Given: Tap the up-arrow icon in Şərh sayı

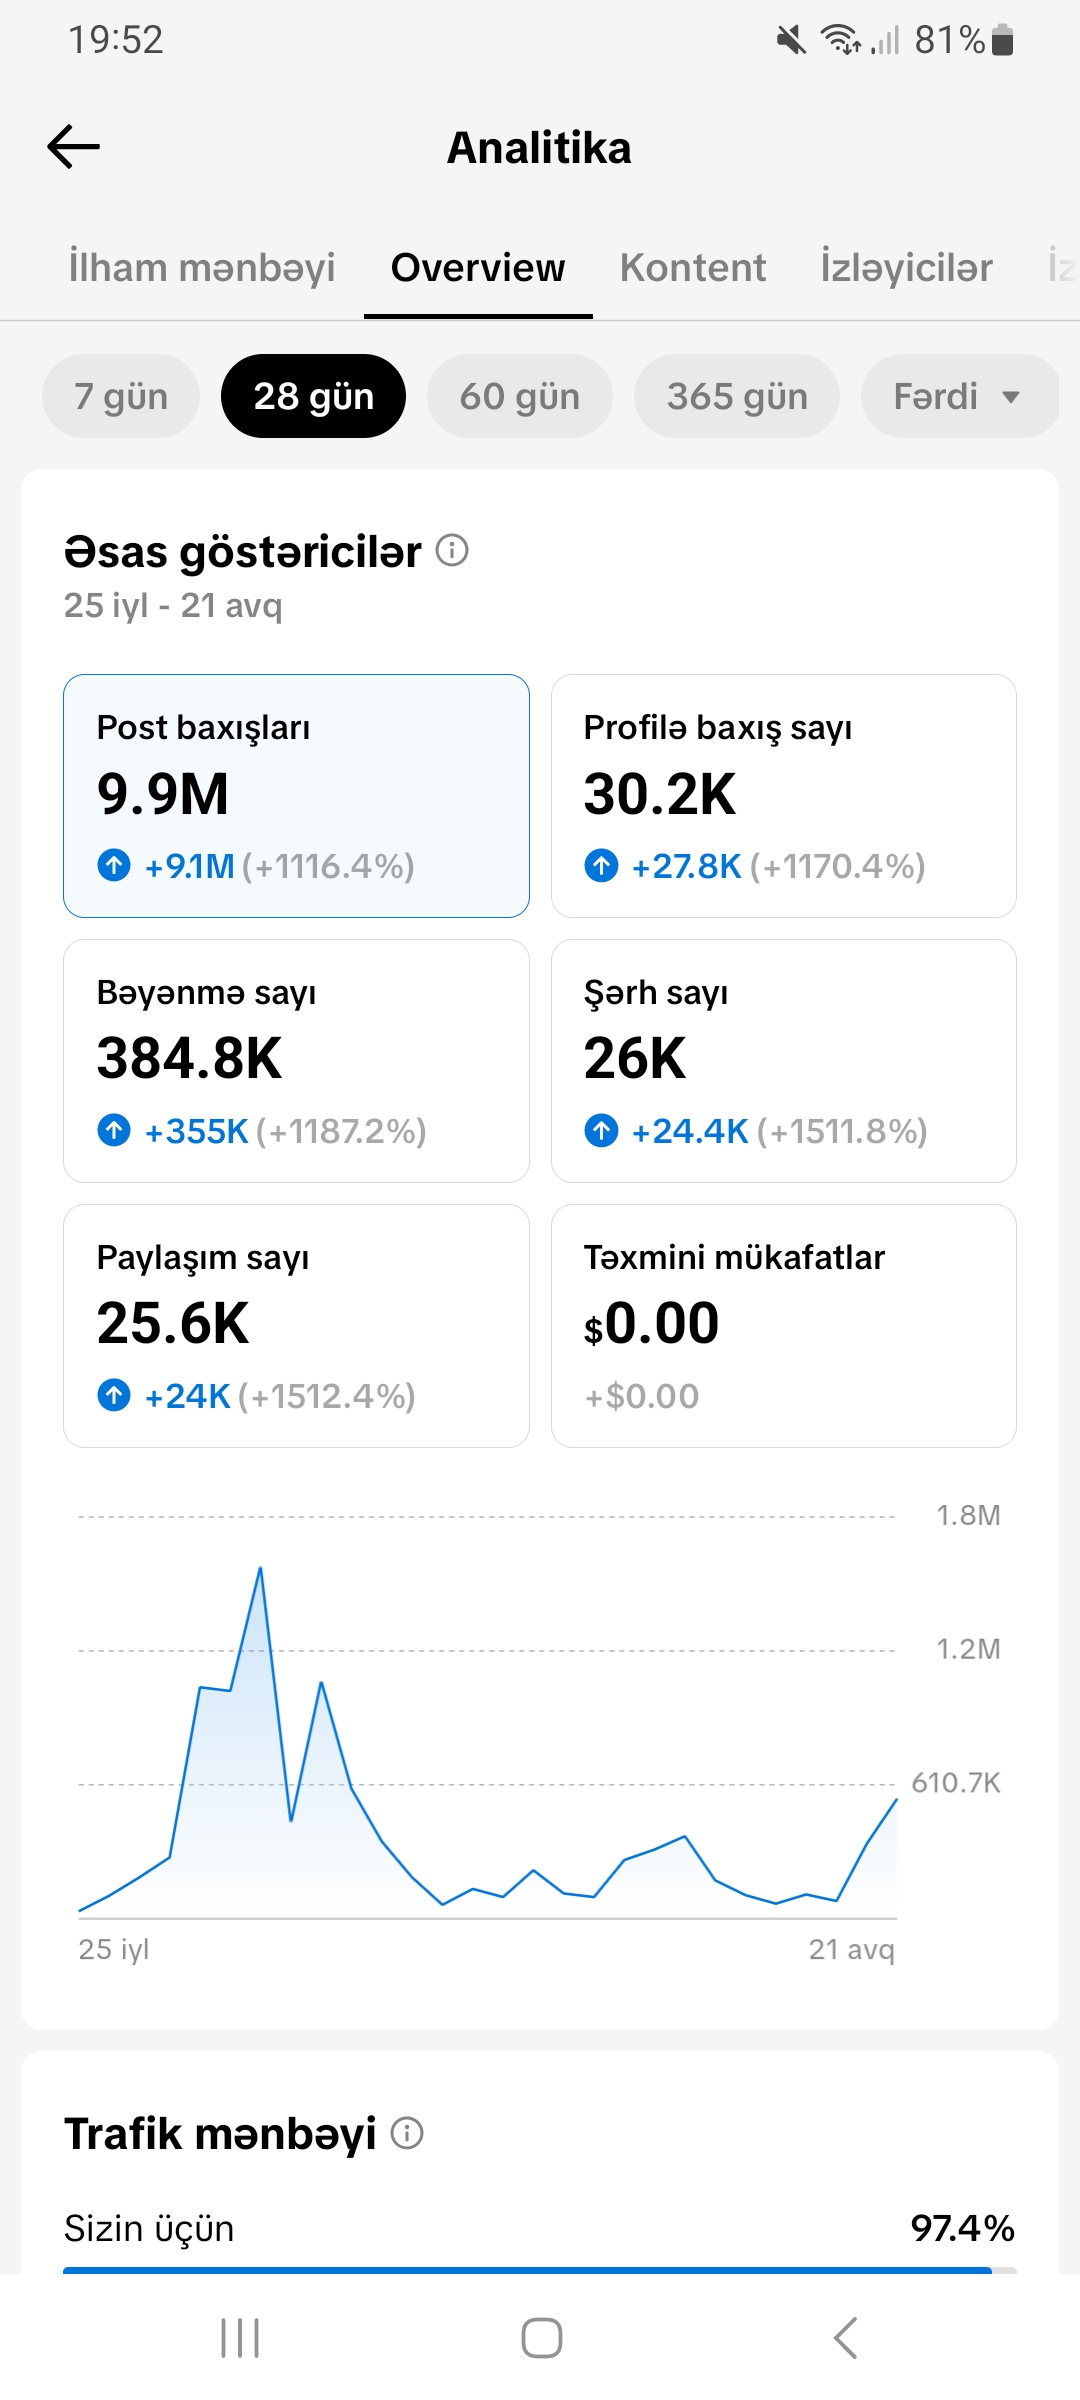Looking at the screenshot, I should pos(601,1130).
